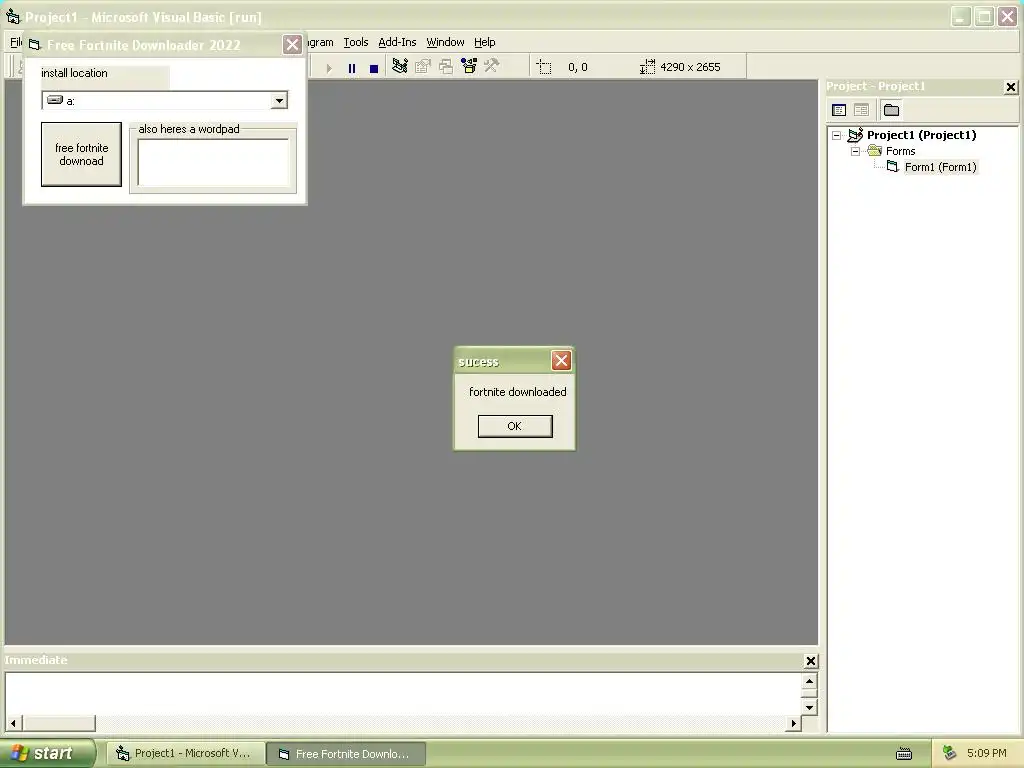Click Immediate window scroll right arrow
Viewport: 1024px width, 768px height.
[x=793, y=723]
